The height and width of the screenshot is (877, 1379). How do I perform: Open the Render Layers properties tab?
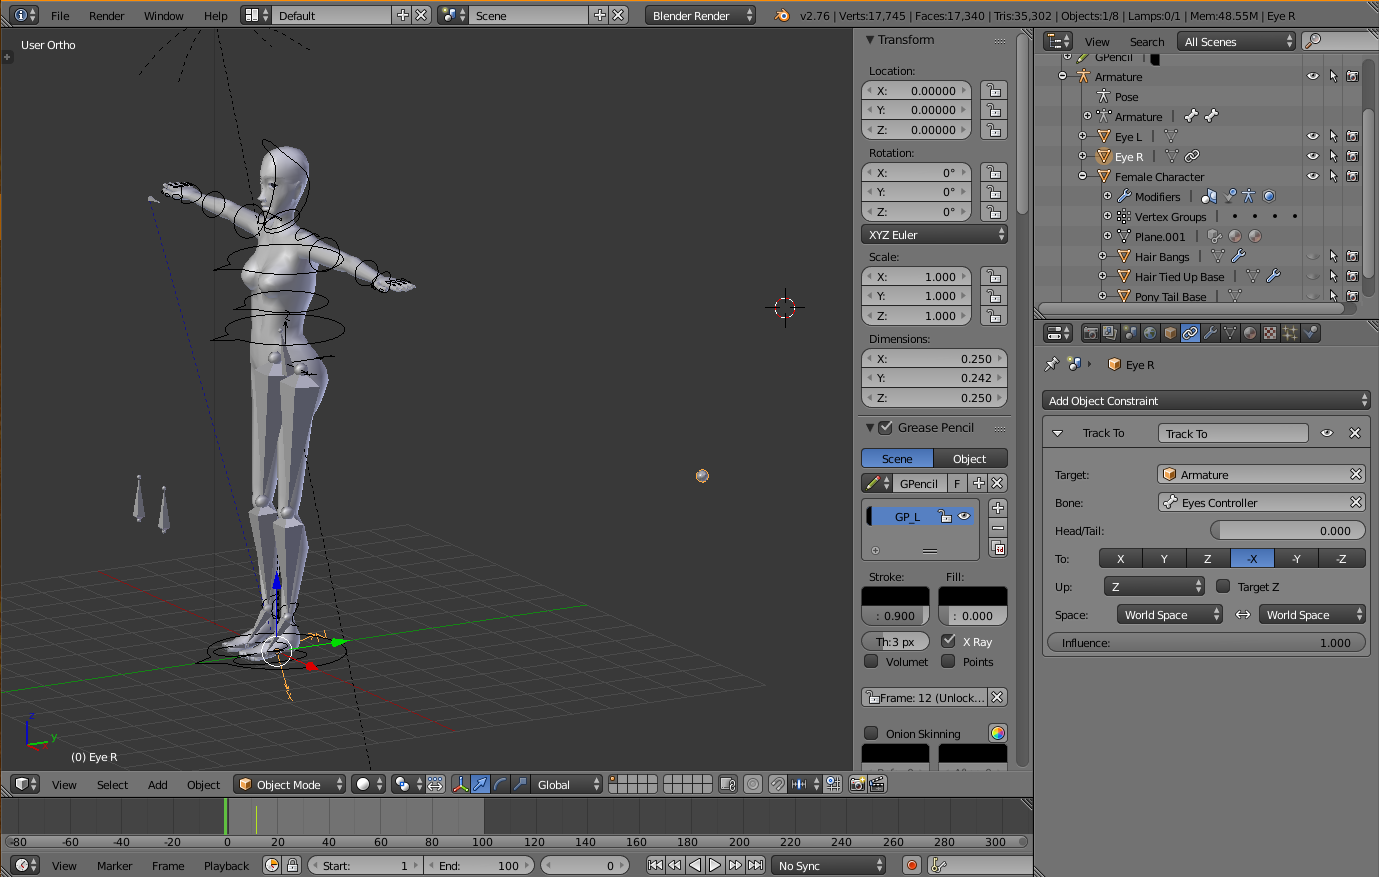coord(1111,333)
